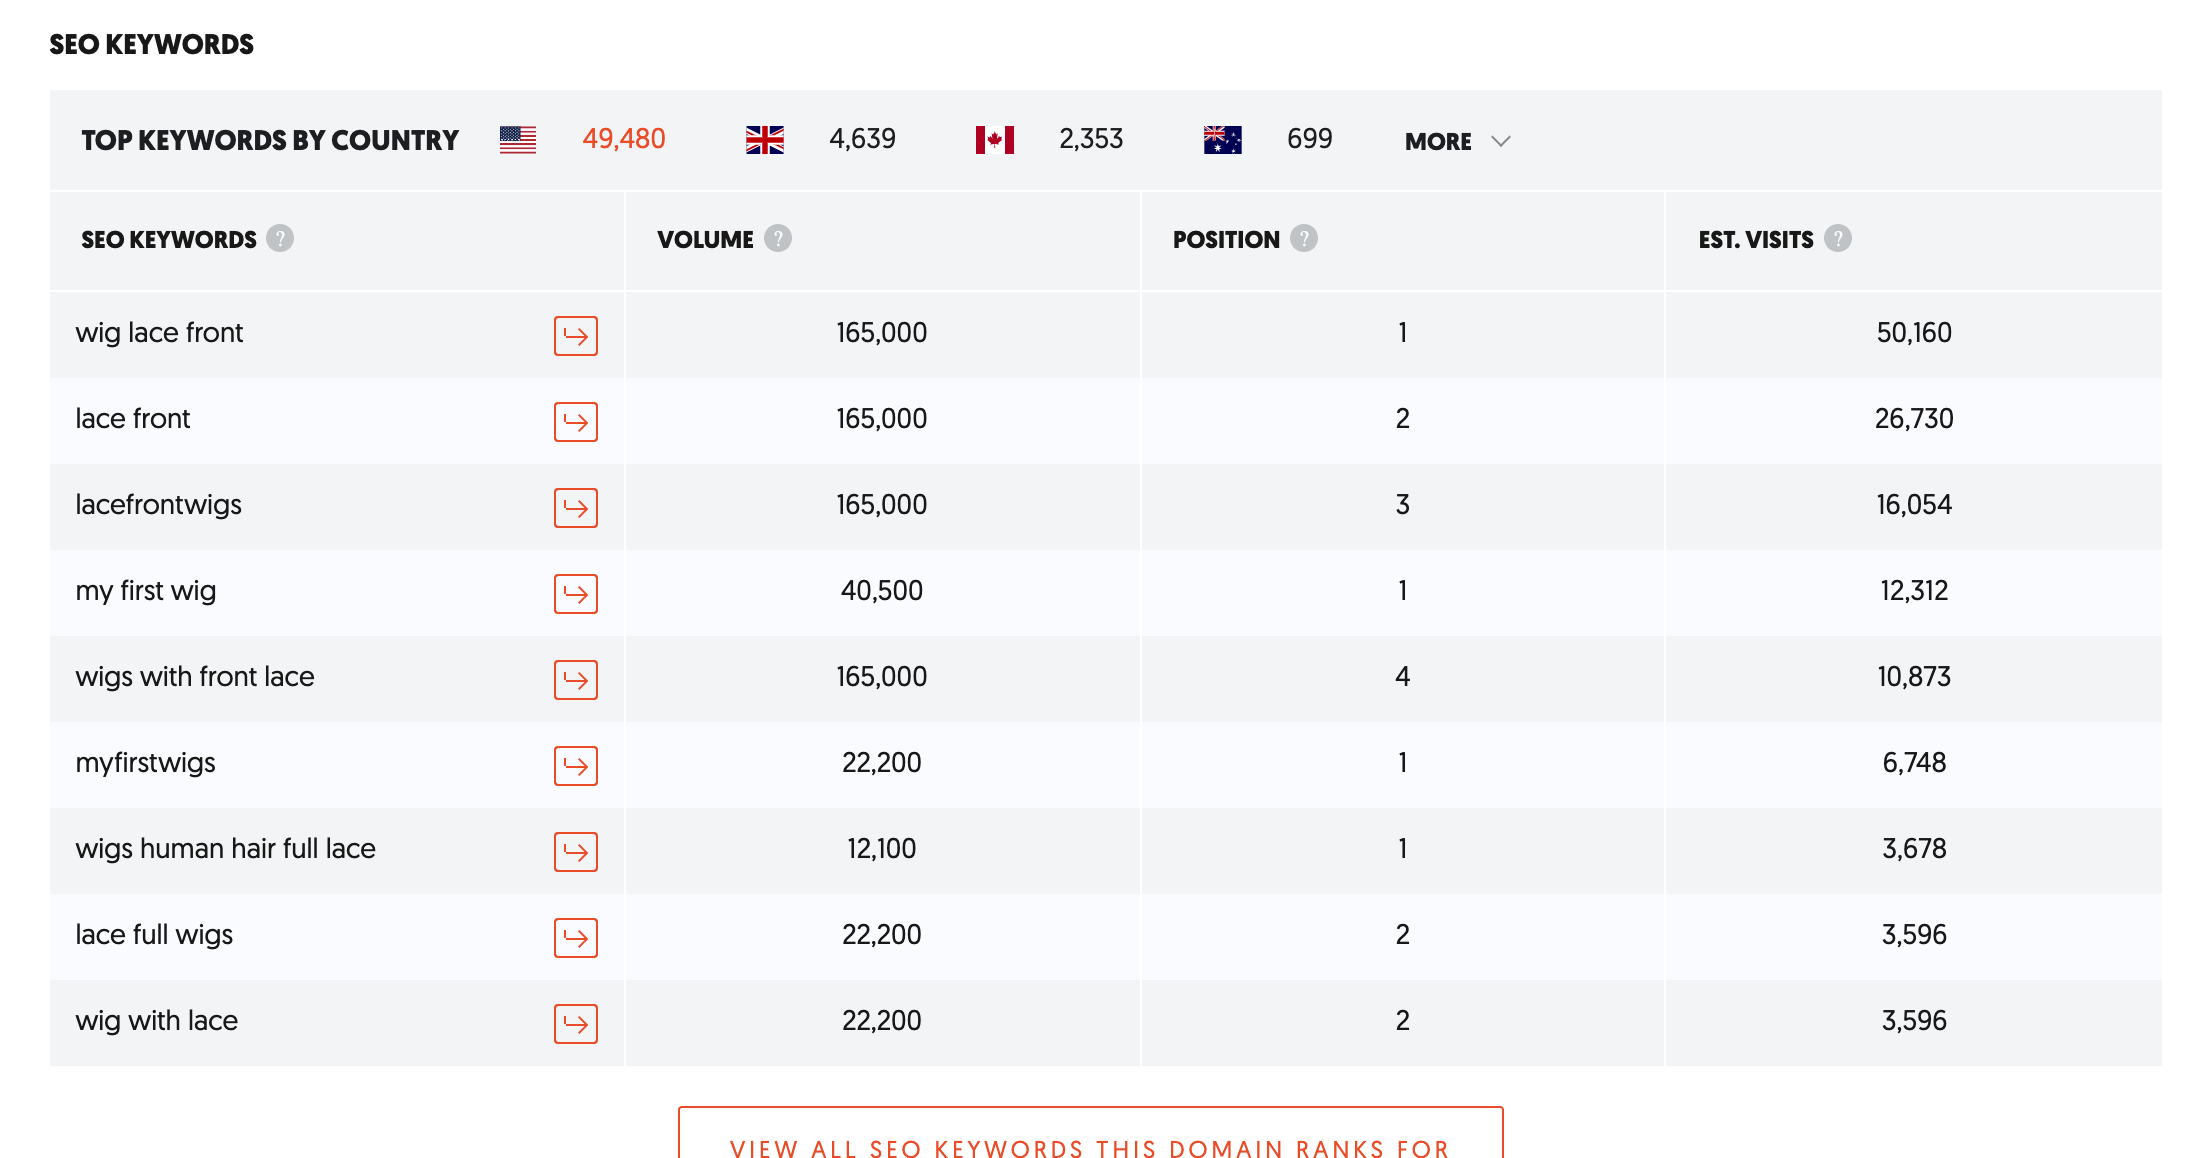Show help tooltip for Est. Visits column

pos(1838,239)
